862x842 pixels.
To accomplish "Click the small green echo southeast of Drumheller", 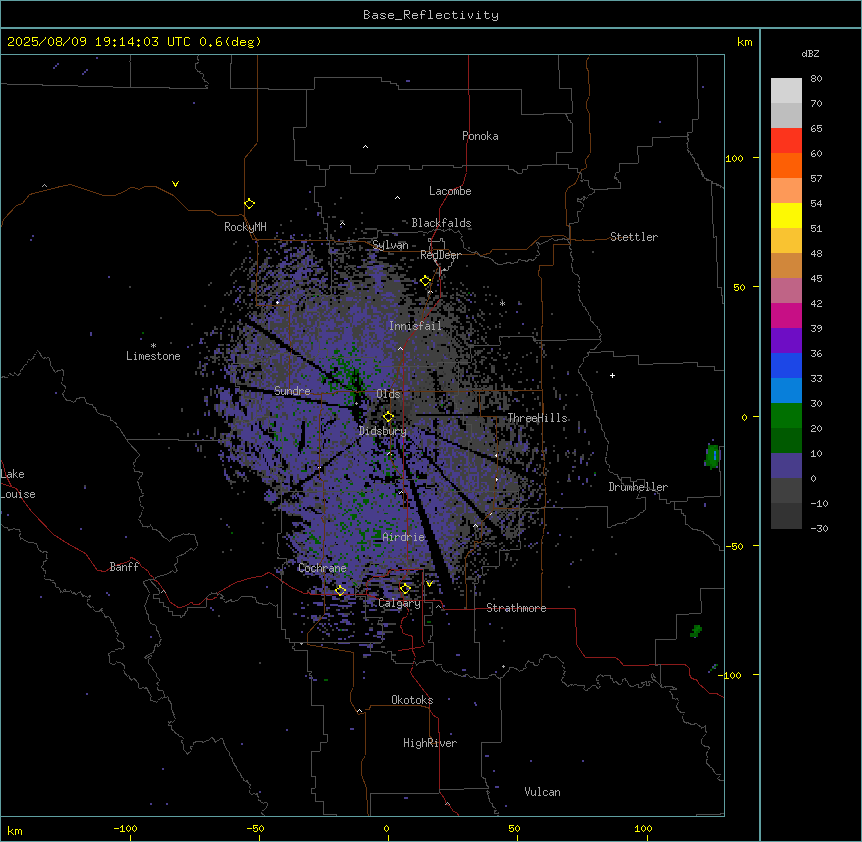I will click(x=696, y=631).
